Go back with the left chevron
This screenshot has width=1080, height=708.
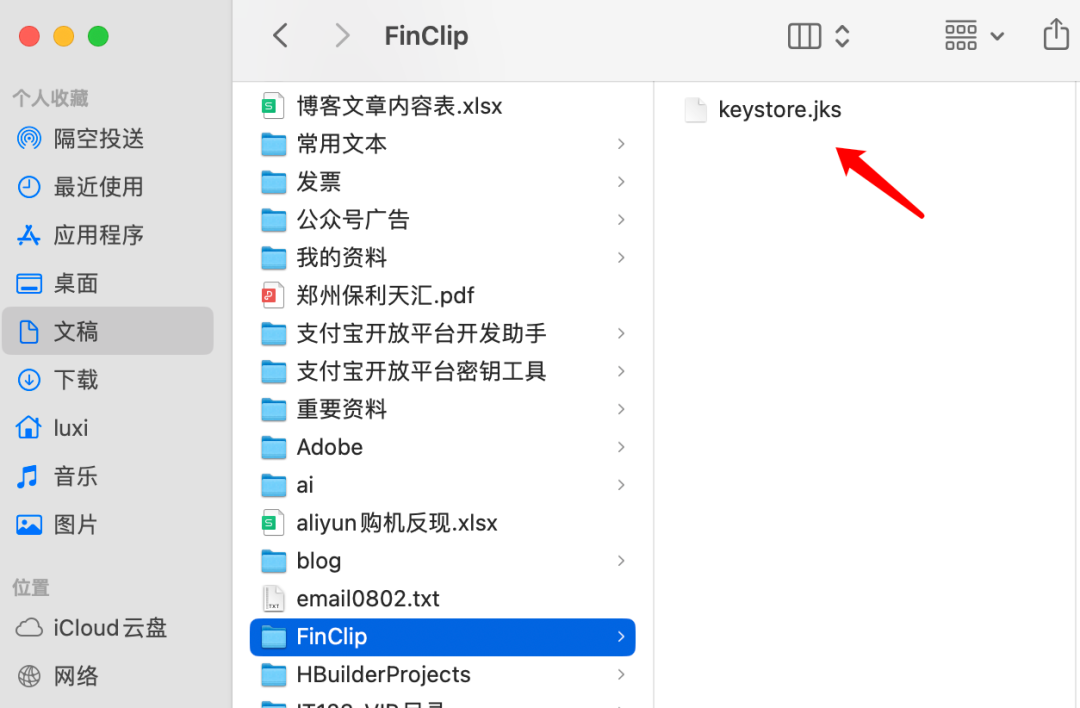[x=280, y=35]
